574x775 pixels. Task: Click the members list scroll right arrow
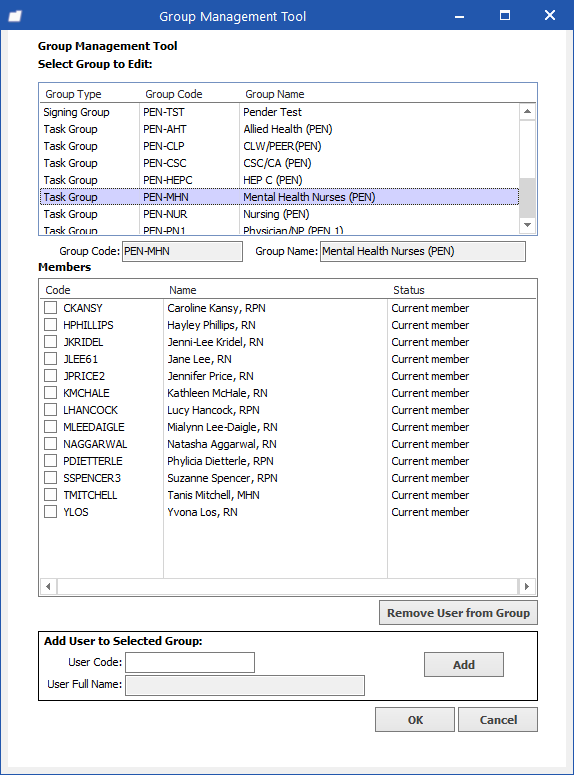point(527,586)
